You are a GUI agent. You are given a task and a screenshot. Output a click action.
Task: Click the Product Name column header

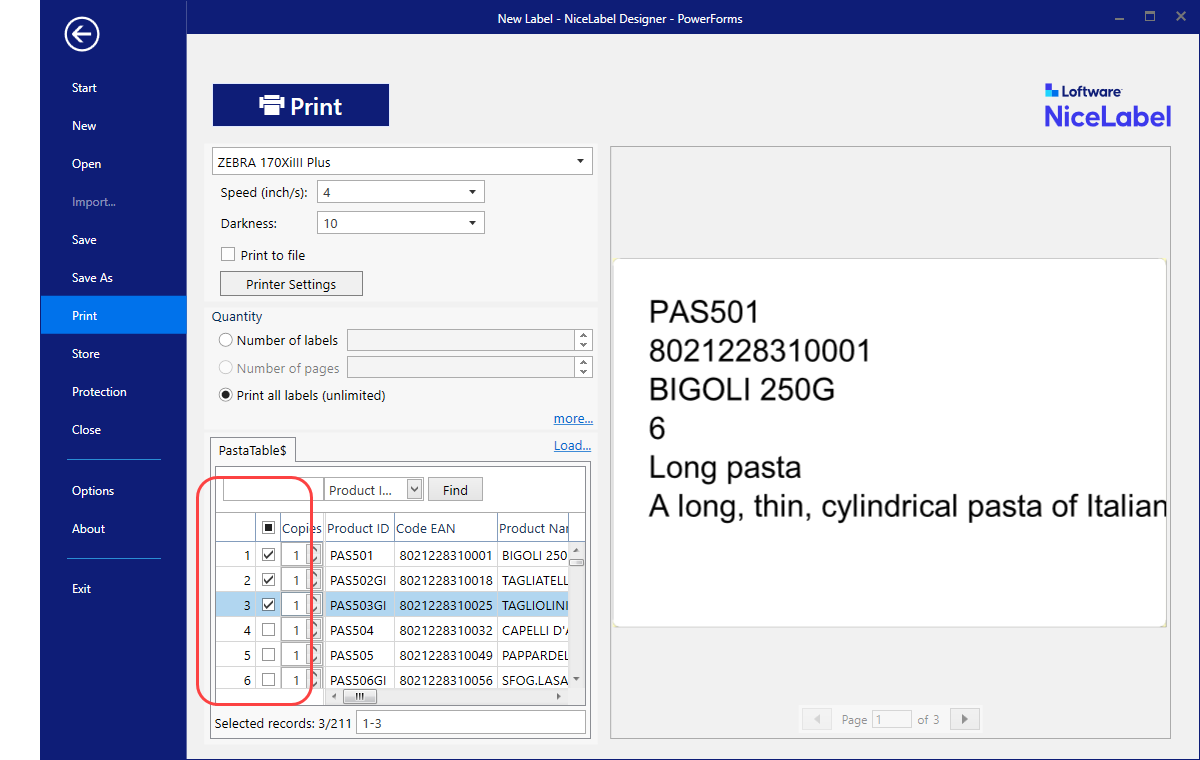pyautogui.click(x=533, y=528)
